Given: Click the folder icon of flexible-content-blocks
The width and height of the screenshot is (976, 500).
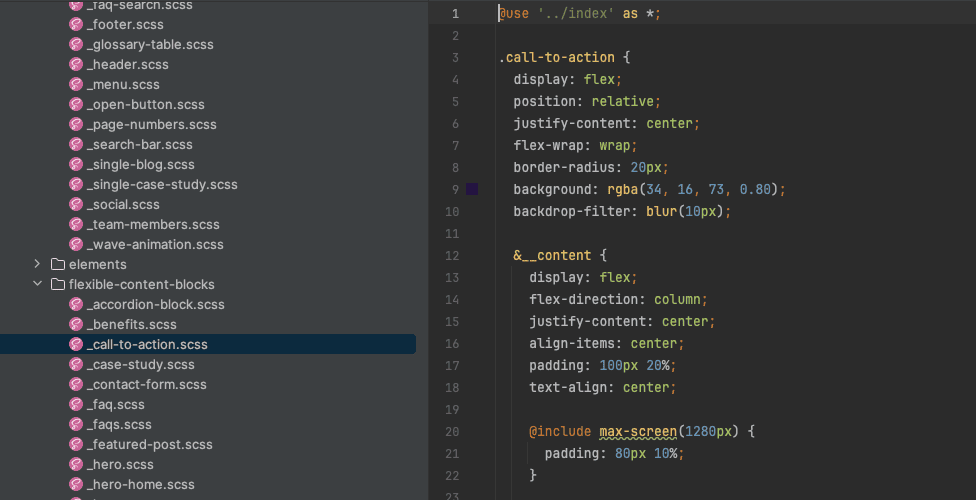Looking at the screenshot, I should 58,285.
